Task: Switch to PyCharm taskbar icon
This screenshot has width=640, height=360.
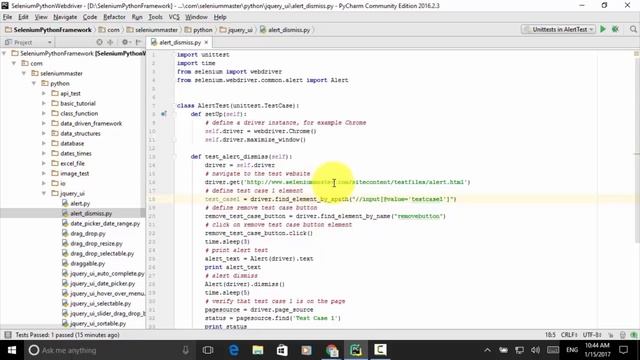Action: pos(356,350)
